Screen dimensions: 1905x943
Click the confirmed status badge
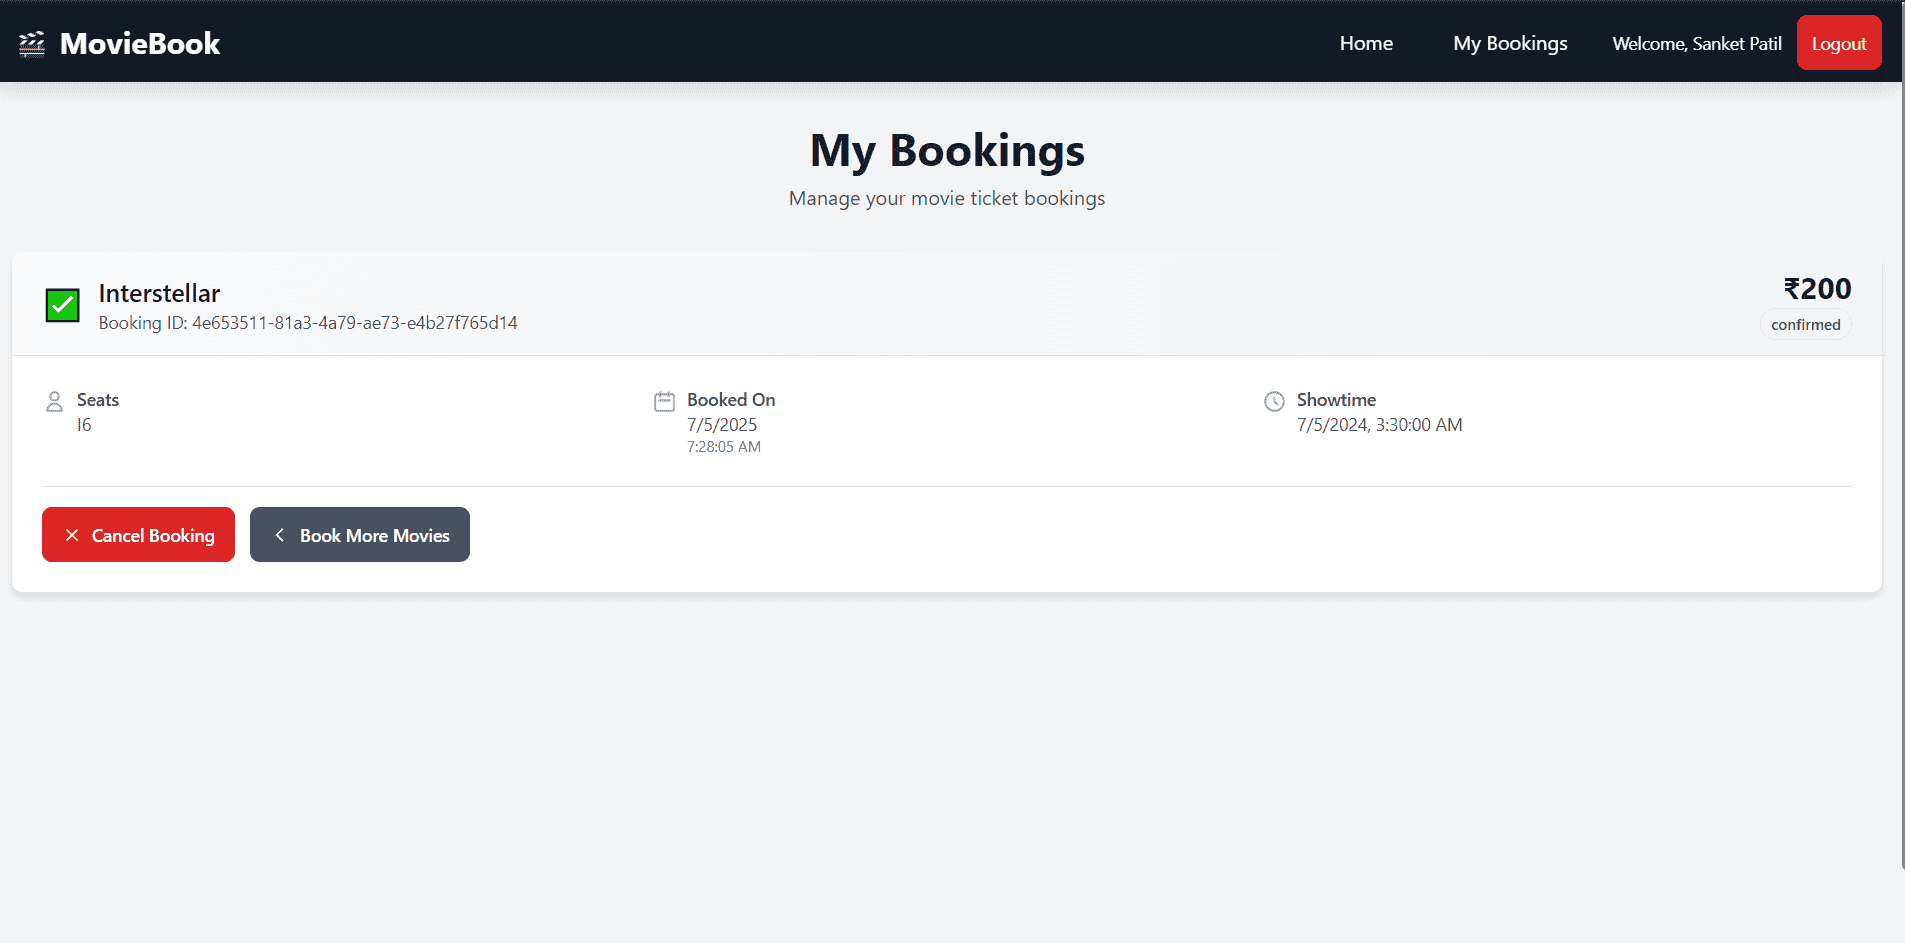pyautogui.click(x=1805, y=325)
